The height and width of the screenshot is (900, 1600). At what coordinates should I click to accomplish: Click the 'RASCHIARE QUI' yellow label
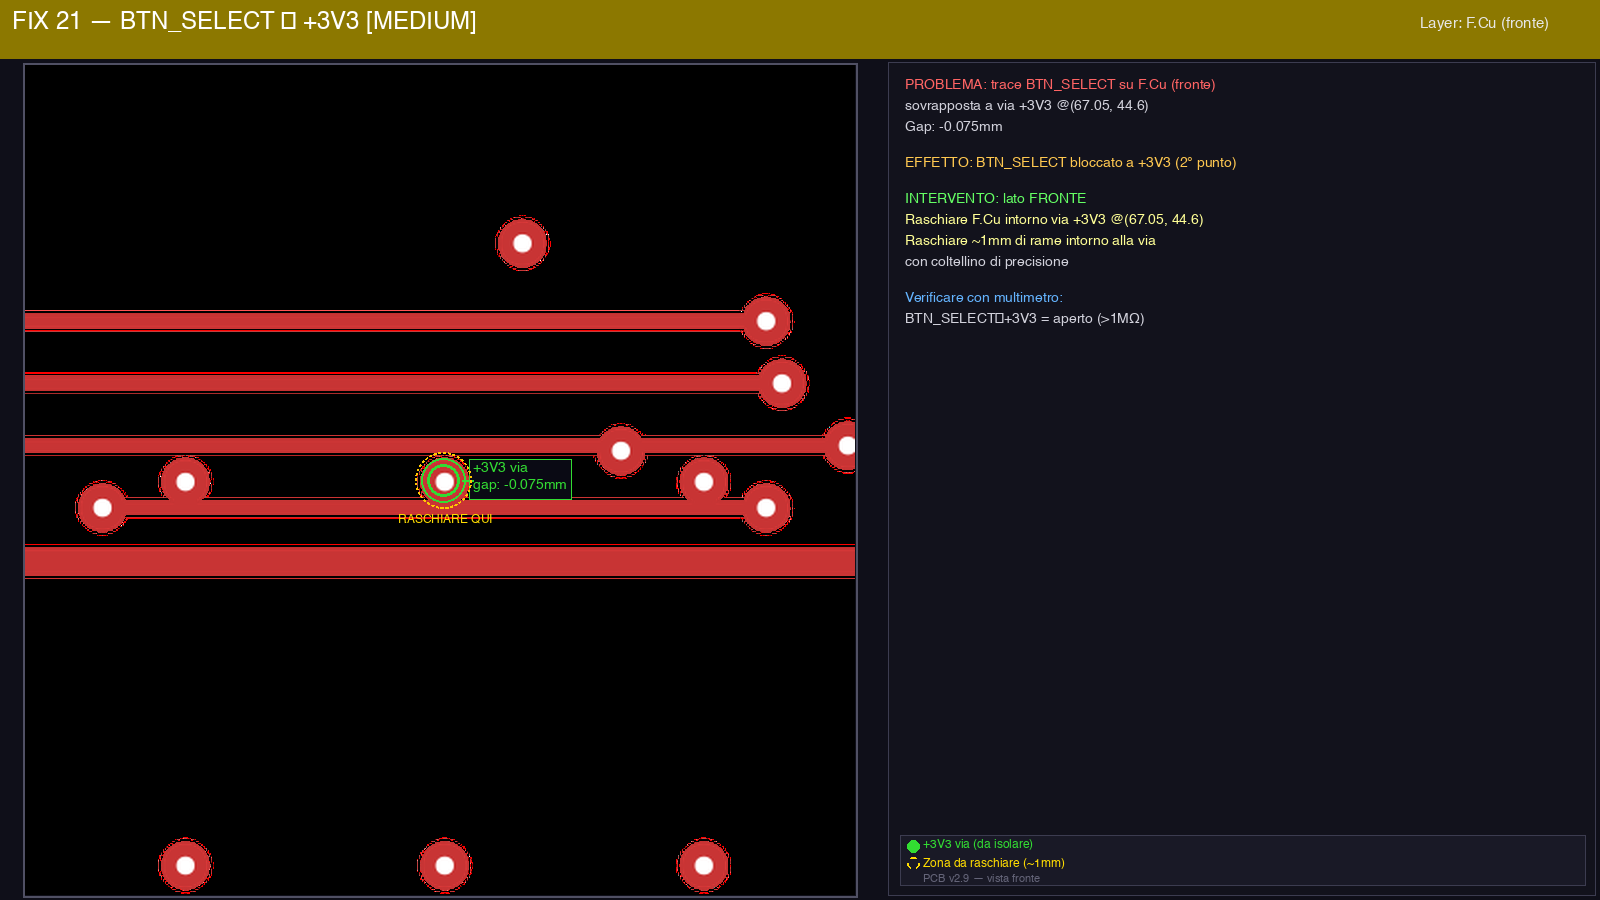(x=445, y=519)
